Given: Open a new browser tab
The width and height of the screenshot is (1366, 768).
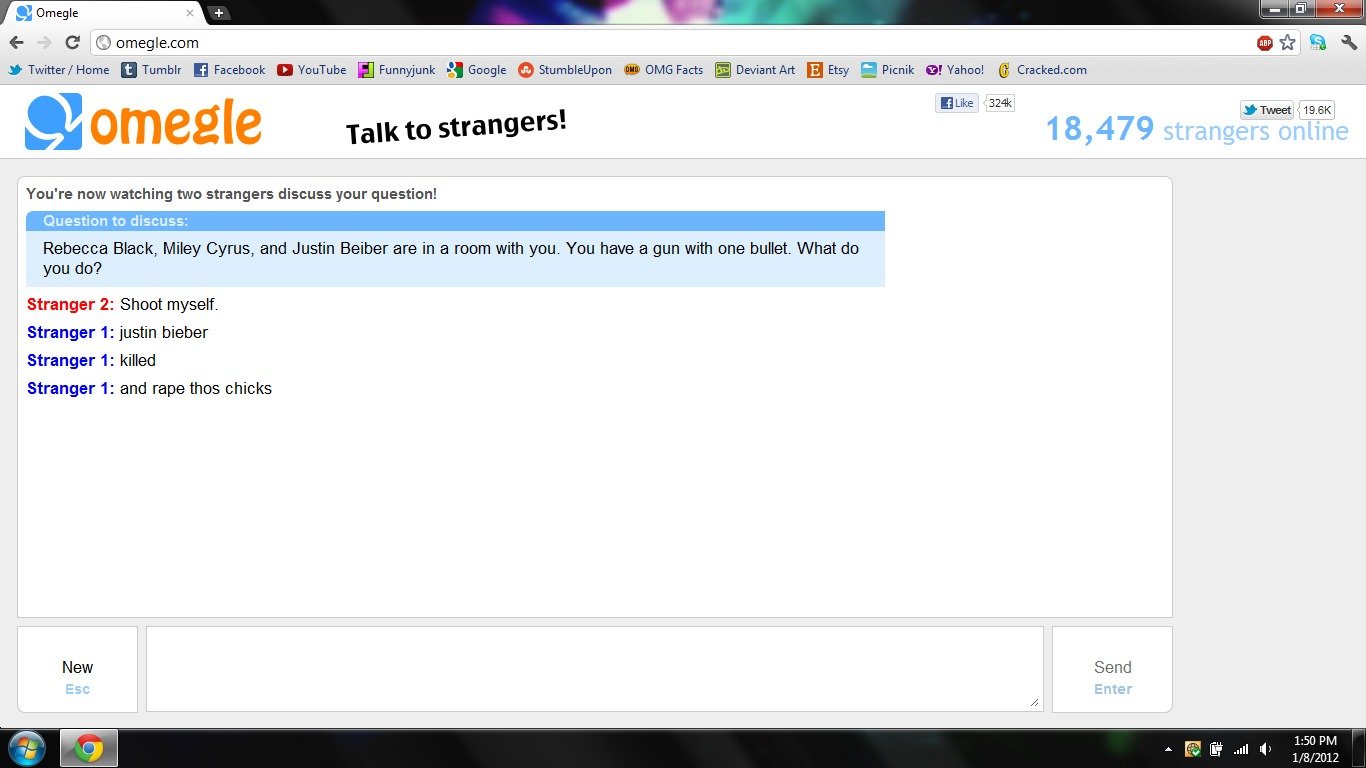Looking at the screenshot, I should pyautogui.click(x=218, y=13).
